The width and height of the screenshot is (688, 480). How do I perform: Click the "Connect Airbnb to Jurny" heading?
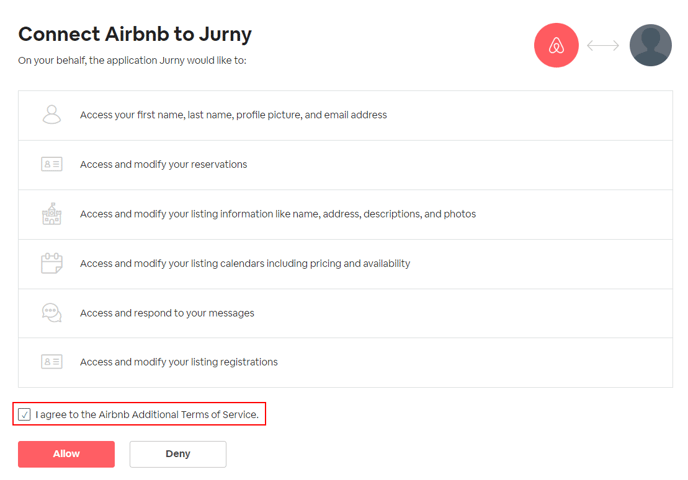tap(135, 34)
